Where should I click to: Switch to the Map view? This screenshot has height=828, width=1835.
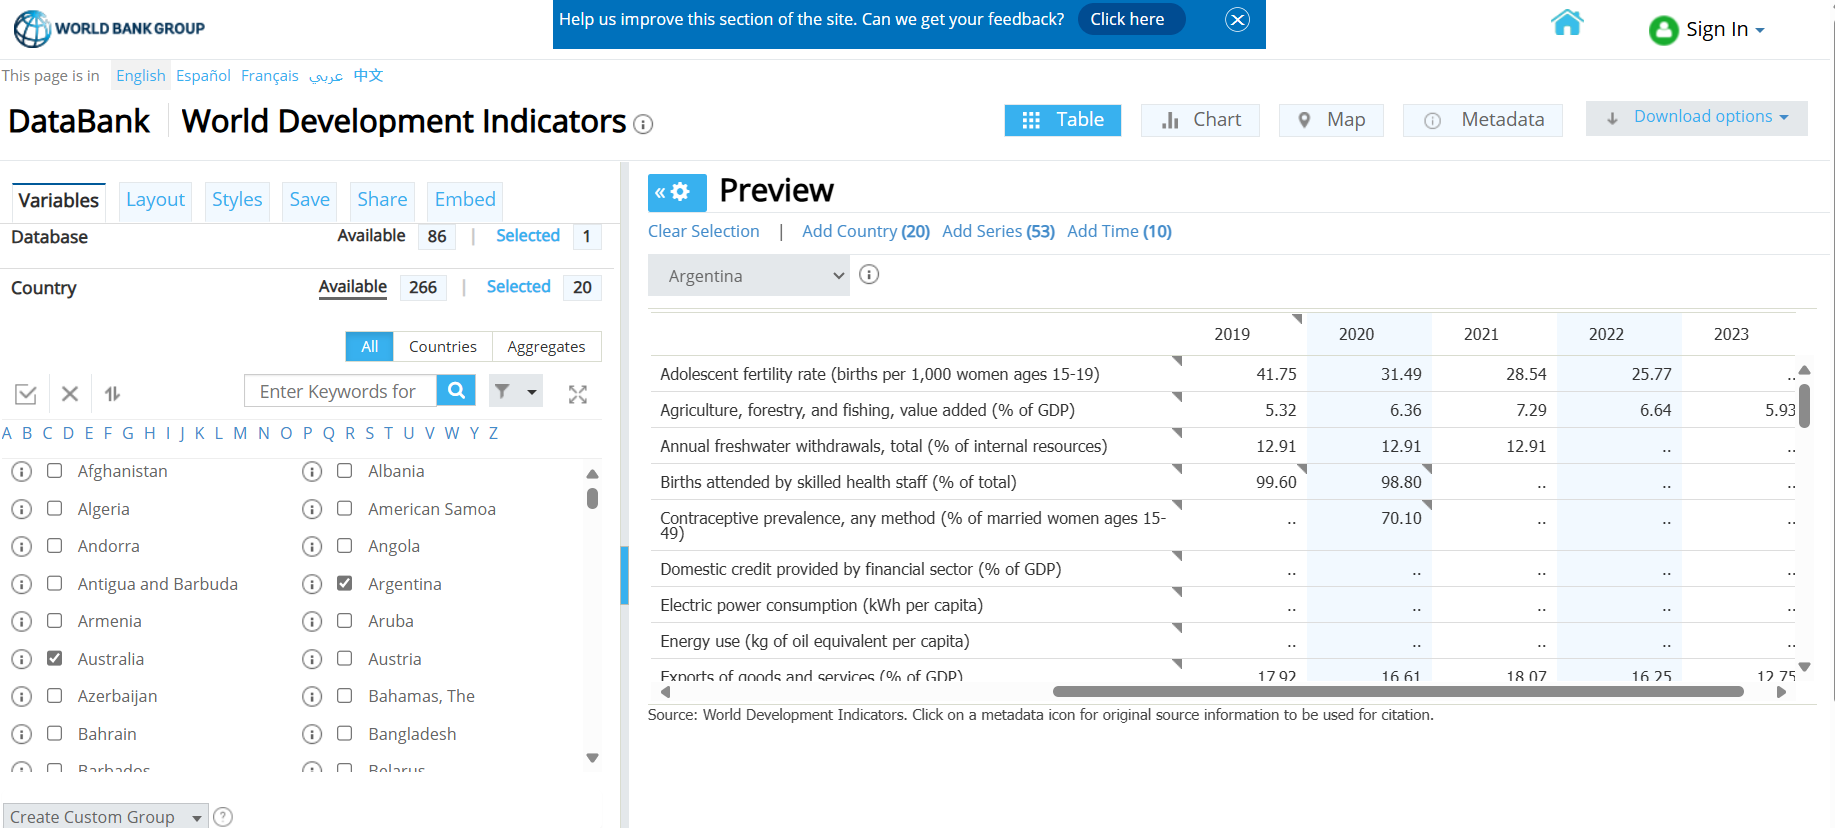(1331, 120)
